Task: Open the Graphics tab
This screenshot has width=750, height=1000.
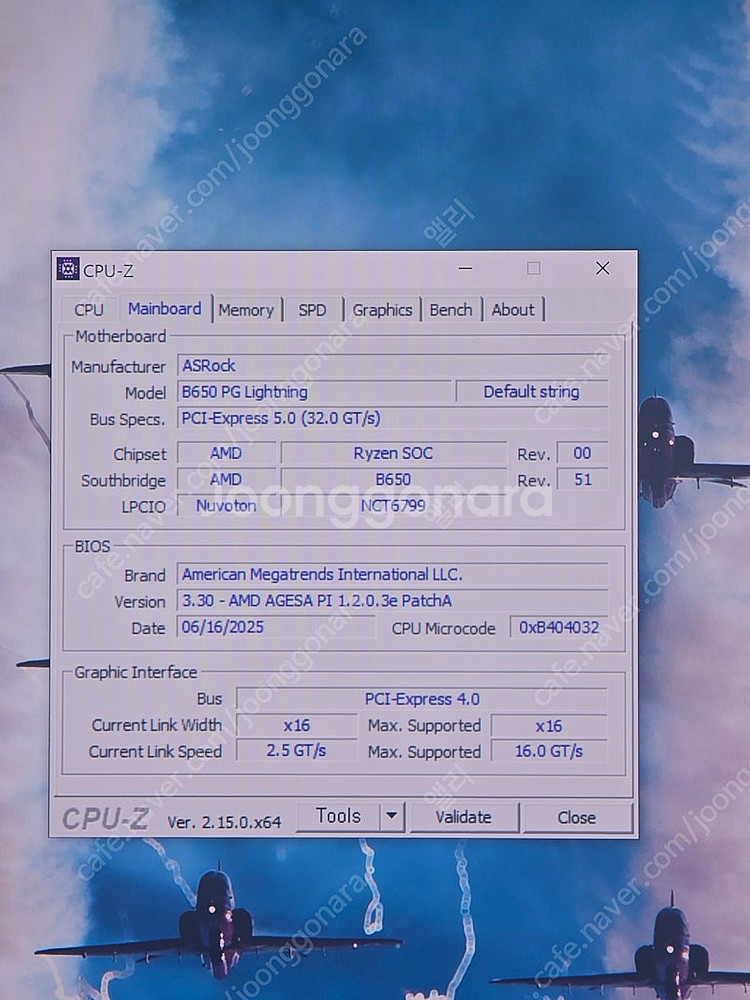Action: pyautogui.click(x=383, y=310)
